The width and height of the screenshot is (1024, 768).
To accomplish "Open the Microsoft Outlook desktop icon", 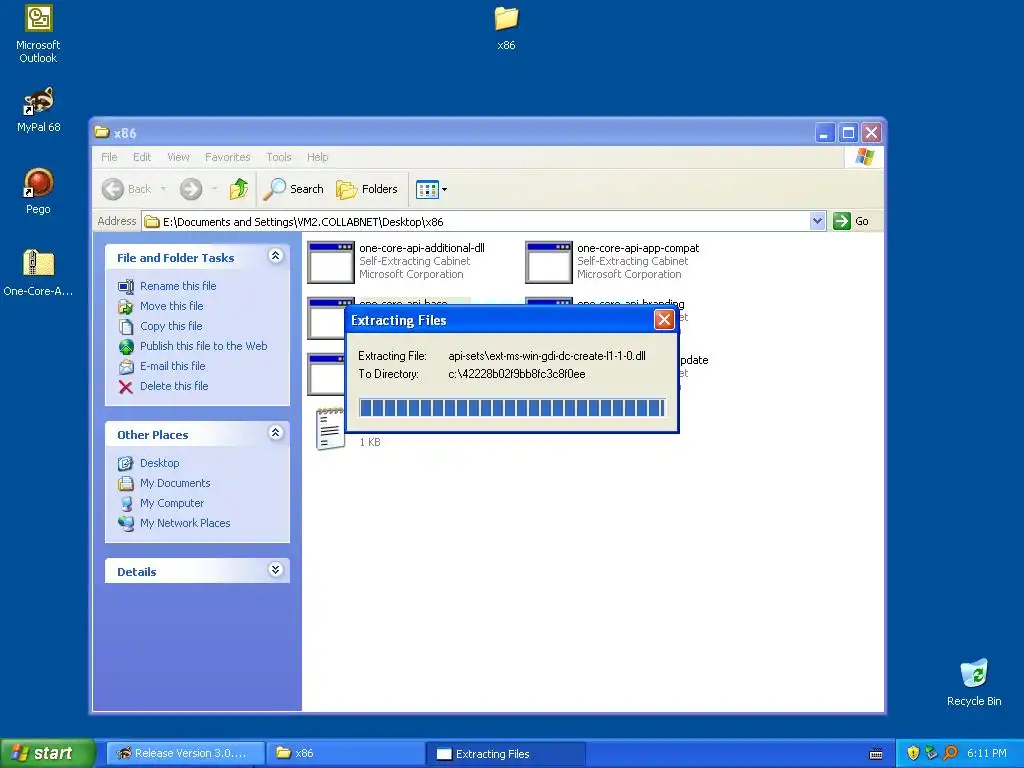I will tap(38, 34).
